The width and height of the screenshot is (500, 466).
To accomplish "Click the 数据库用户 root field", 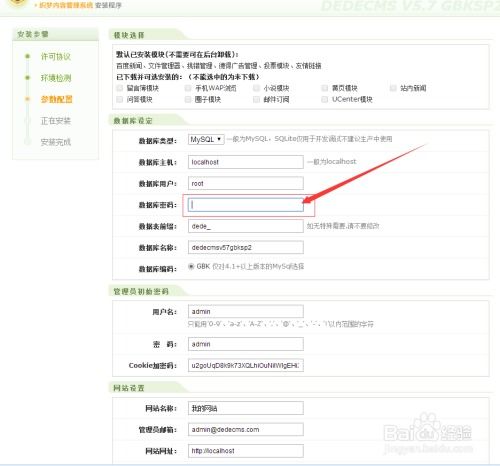I will [246, 183].
